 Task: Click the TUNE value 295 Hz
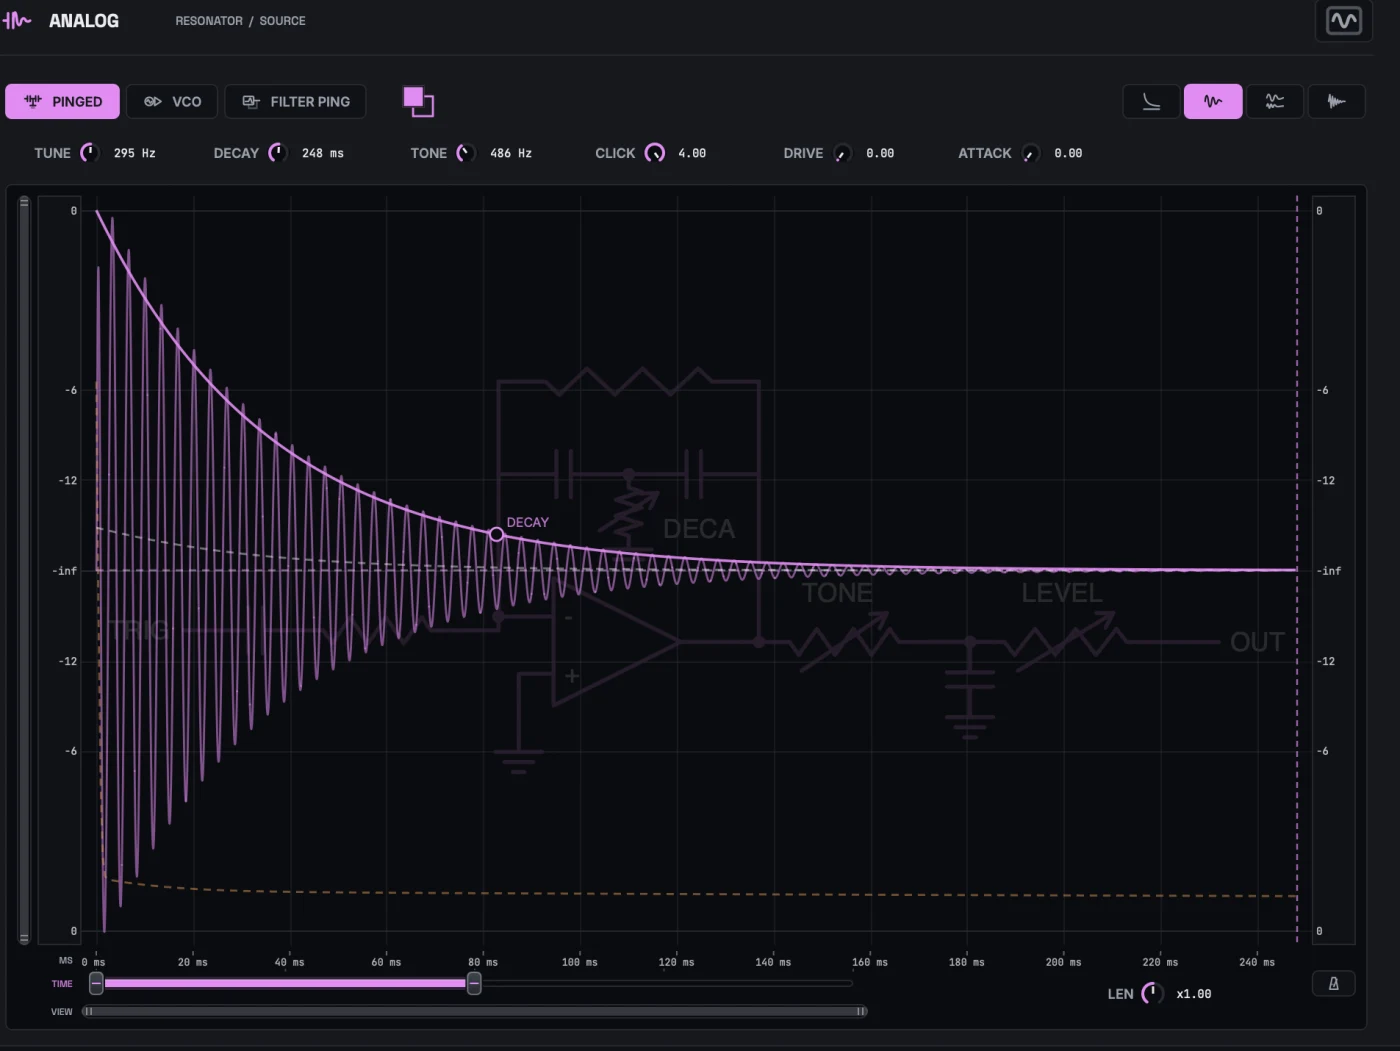[x=134, y=153]
